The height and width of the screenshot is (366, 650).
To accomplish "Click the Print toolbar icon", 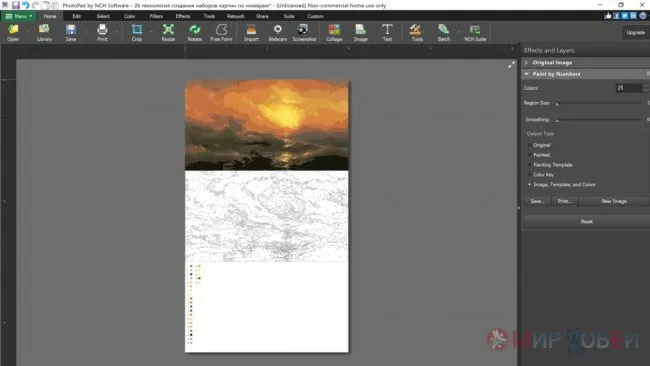I will coord(102,32).
